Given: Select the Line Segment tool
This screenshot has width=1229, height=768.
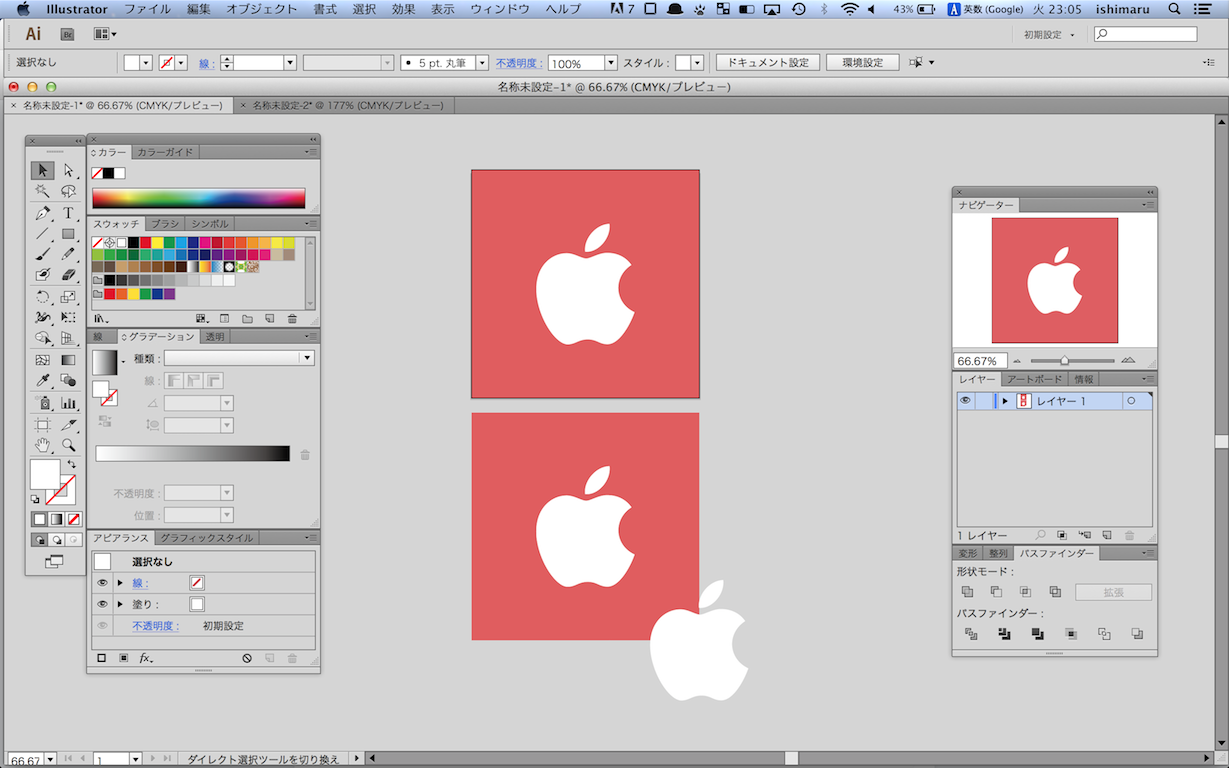Looking at the screenshot, I should point(43,234).
